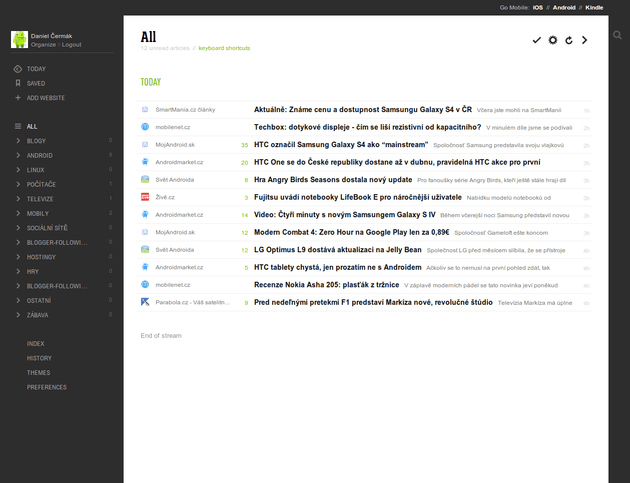Expand the Linux category
630x483 pixels.
point(18,170)
